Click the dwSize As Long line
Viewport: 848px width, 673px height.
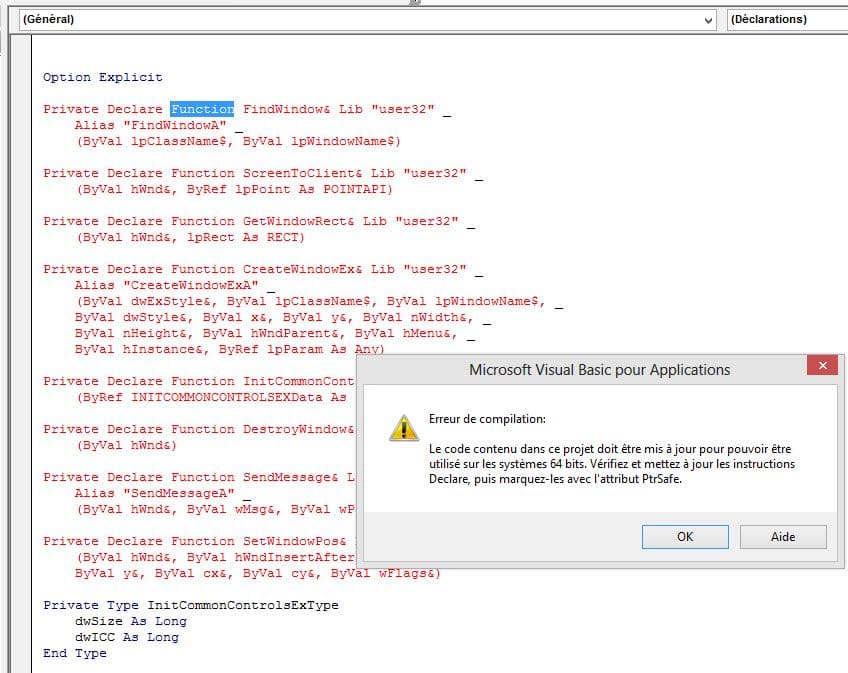click(131, 622)
